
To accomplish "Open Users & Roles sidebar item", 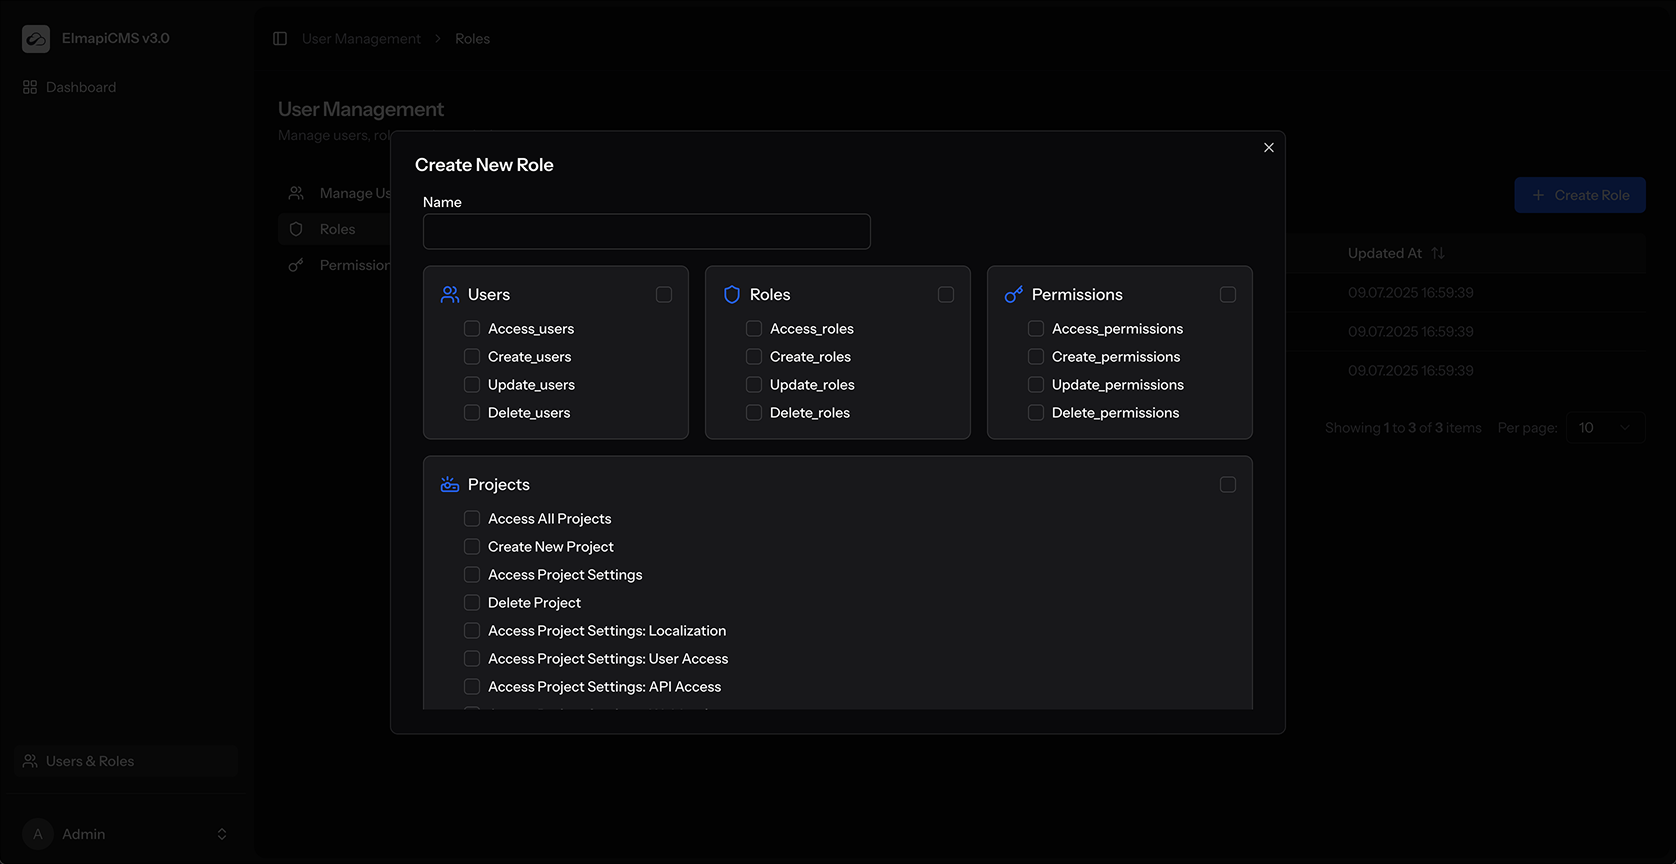I will (125, 761).
